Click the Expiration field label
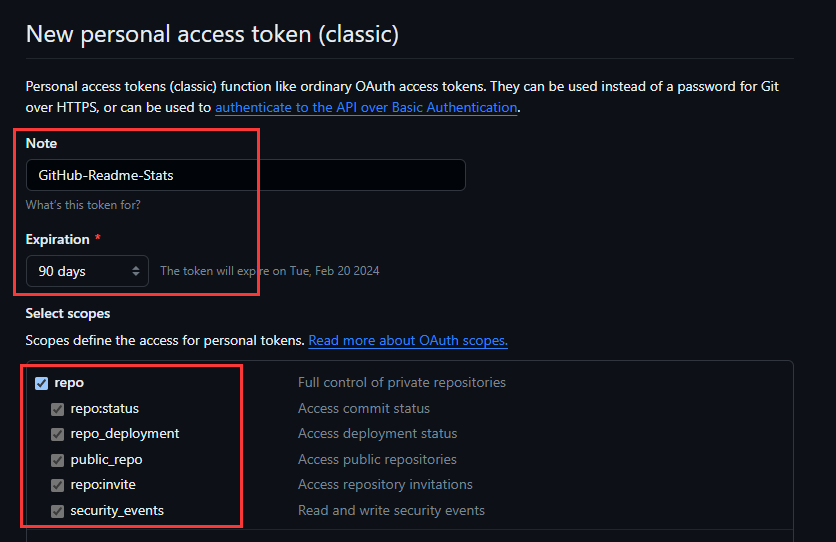Image resolution: width=836 pixels, height=542 pixels. pyautogui.click(x=58, y=239)
